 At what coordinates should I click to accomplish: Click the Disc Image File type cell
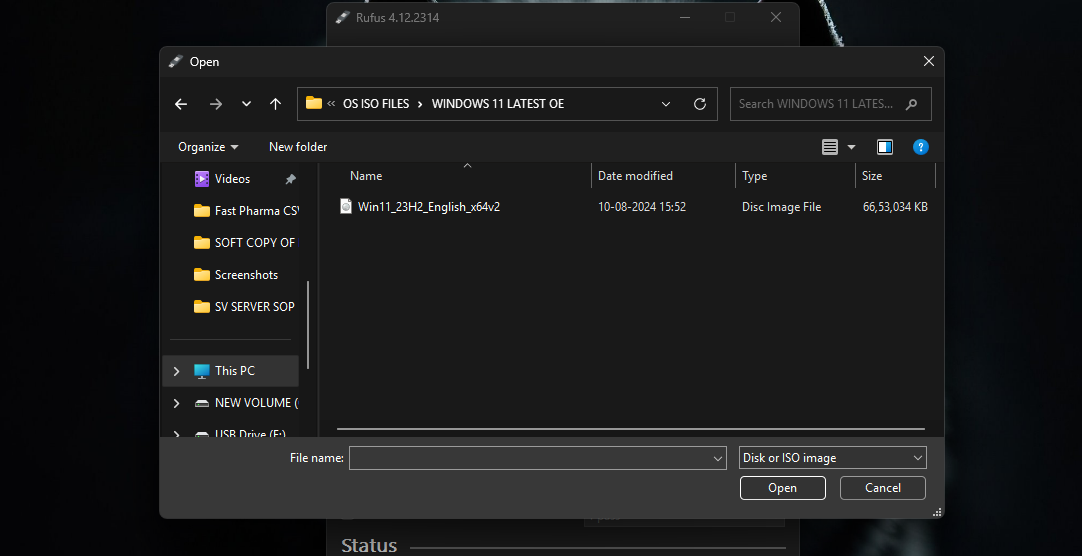coord(781,207)
